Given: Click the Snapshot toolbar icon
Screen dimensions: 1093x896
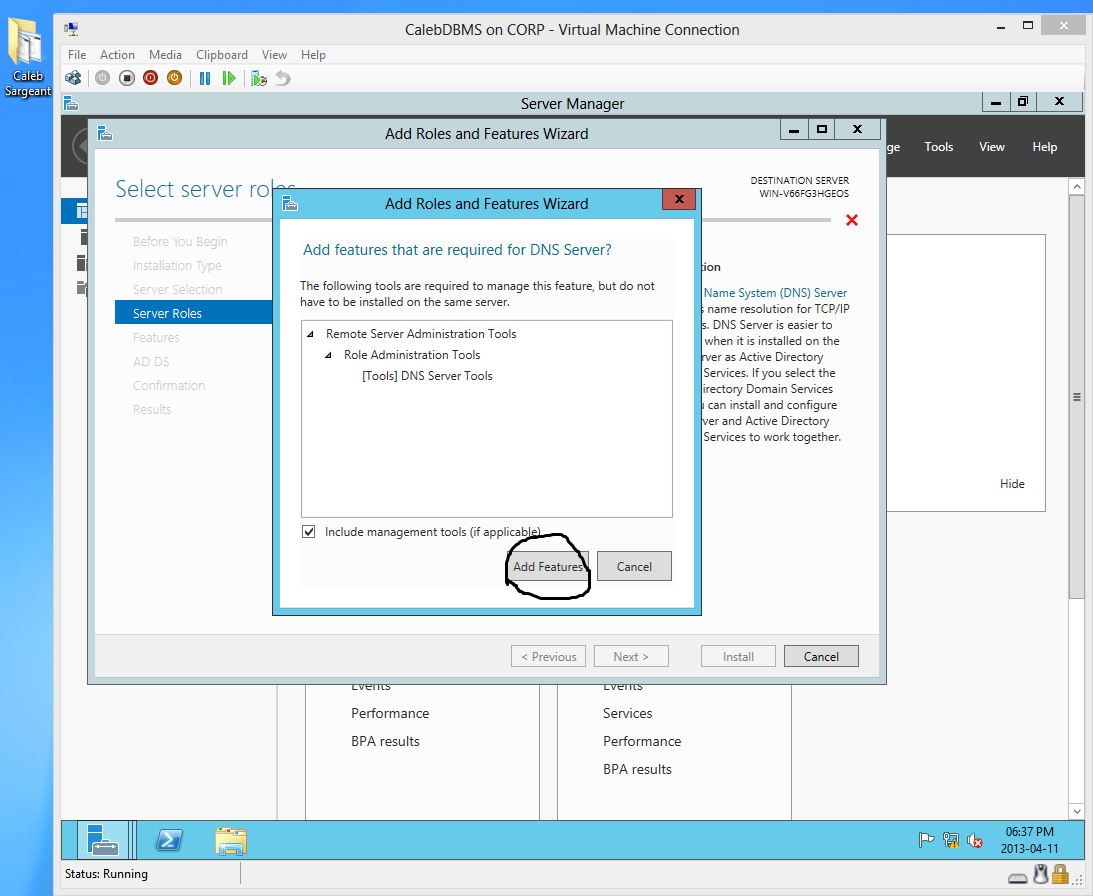Looking at the screenshot, I should [259, 78].
